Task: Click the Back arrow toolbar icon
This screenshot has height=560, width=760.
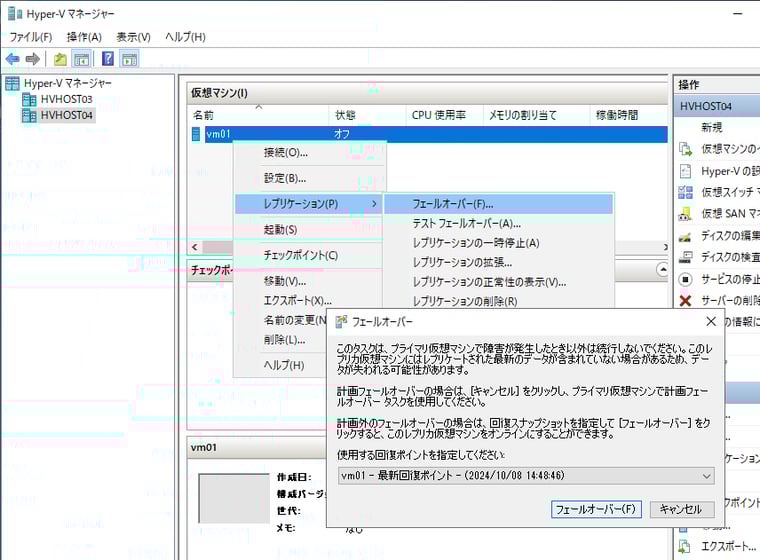Action: coord(13,59)
